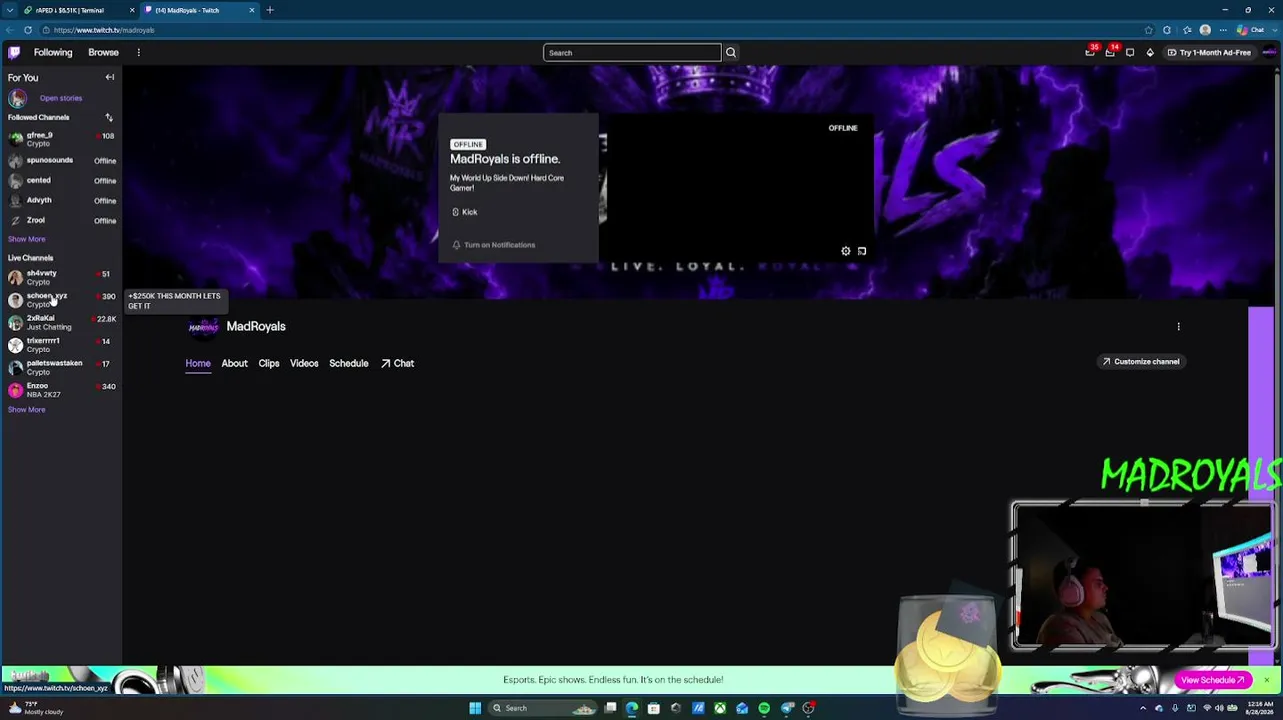Switch to the About tab
This screenshot has height=720, width=1283.
(x=234, y=363)
